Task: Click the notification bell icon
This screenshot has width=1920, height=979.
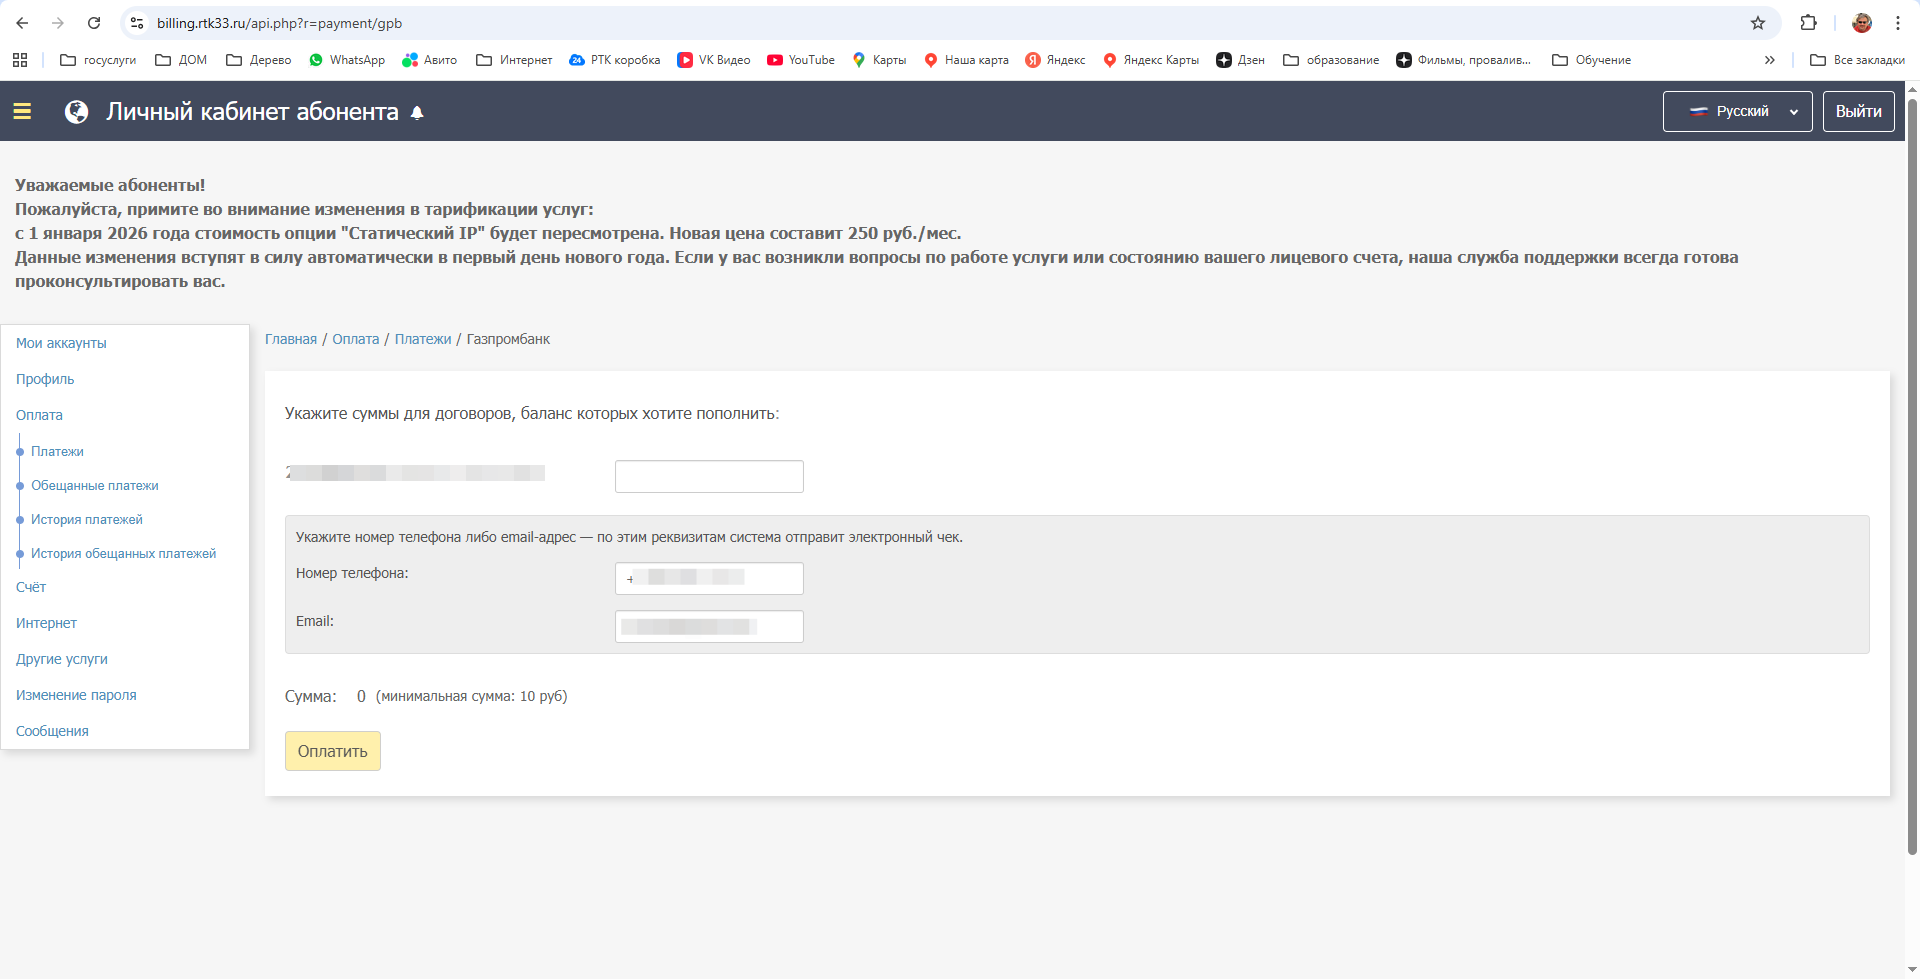Action: [x=417, y=113]
